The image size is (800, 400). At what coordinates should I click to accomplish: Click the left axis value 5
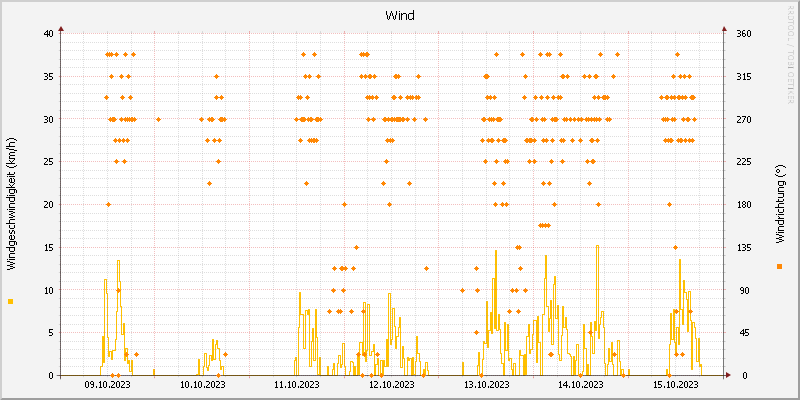pos(51,333)
